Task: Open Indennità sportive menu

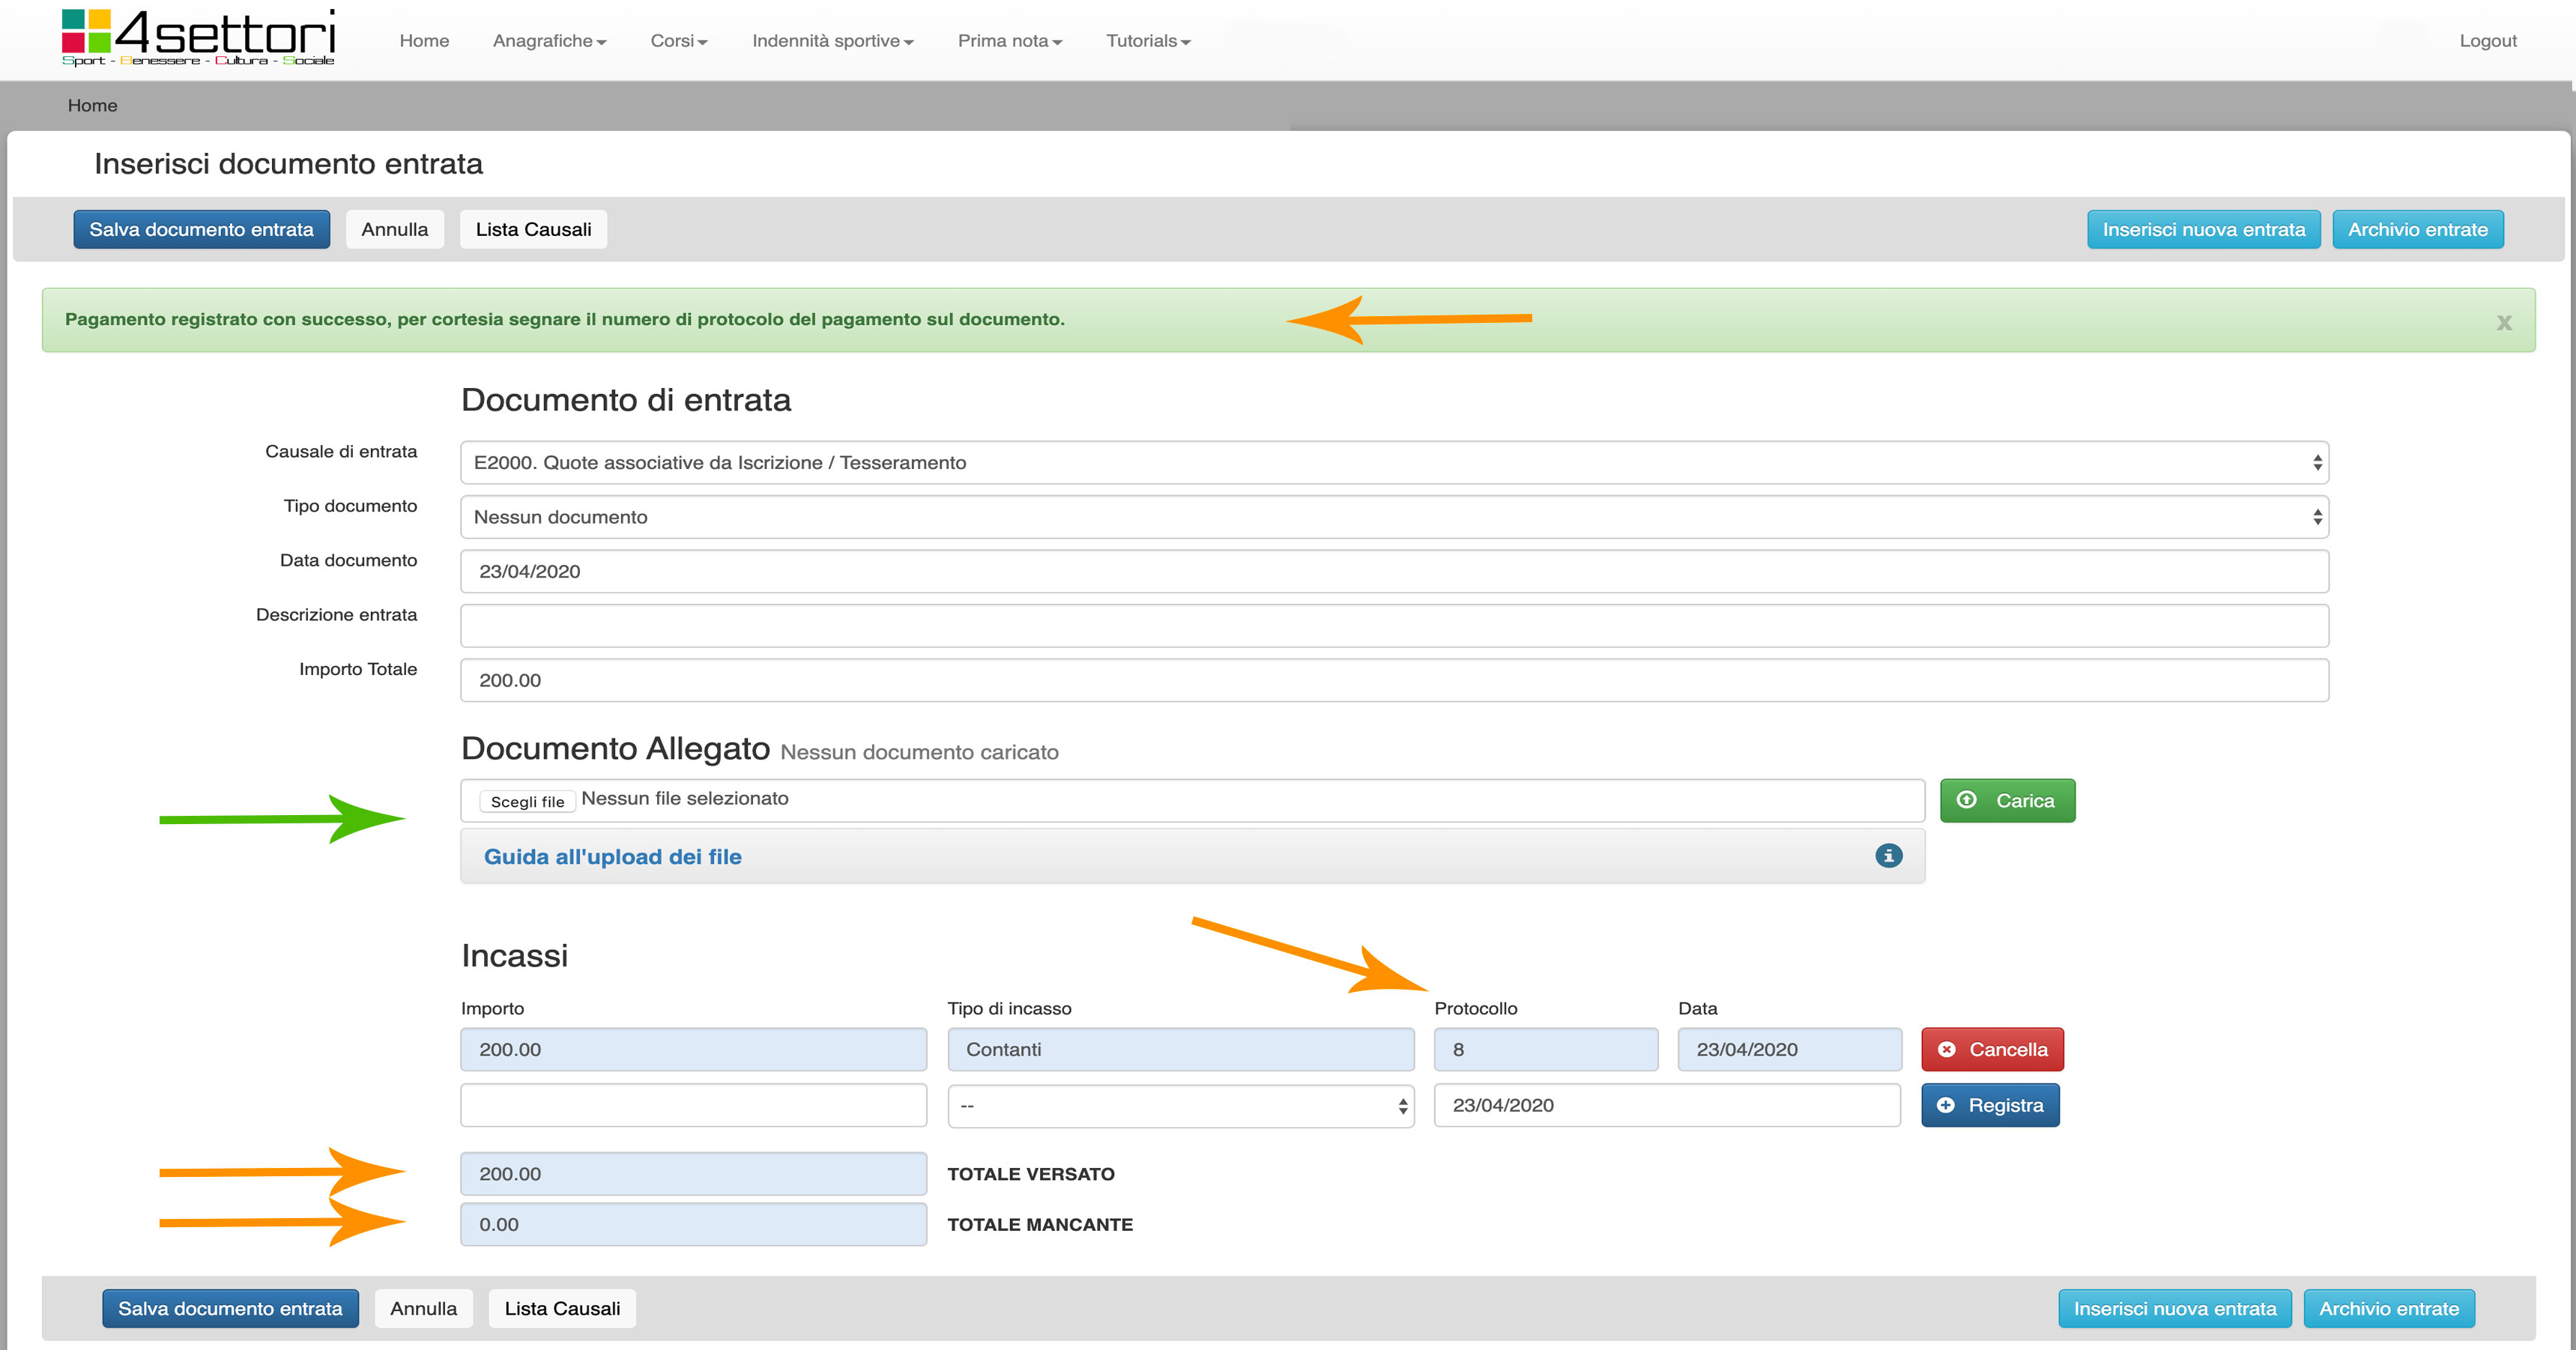Action: coord(832,41)
